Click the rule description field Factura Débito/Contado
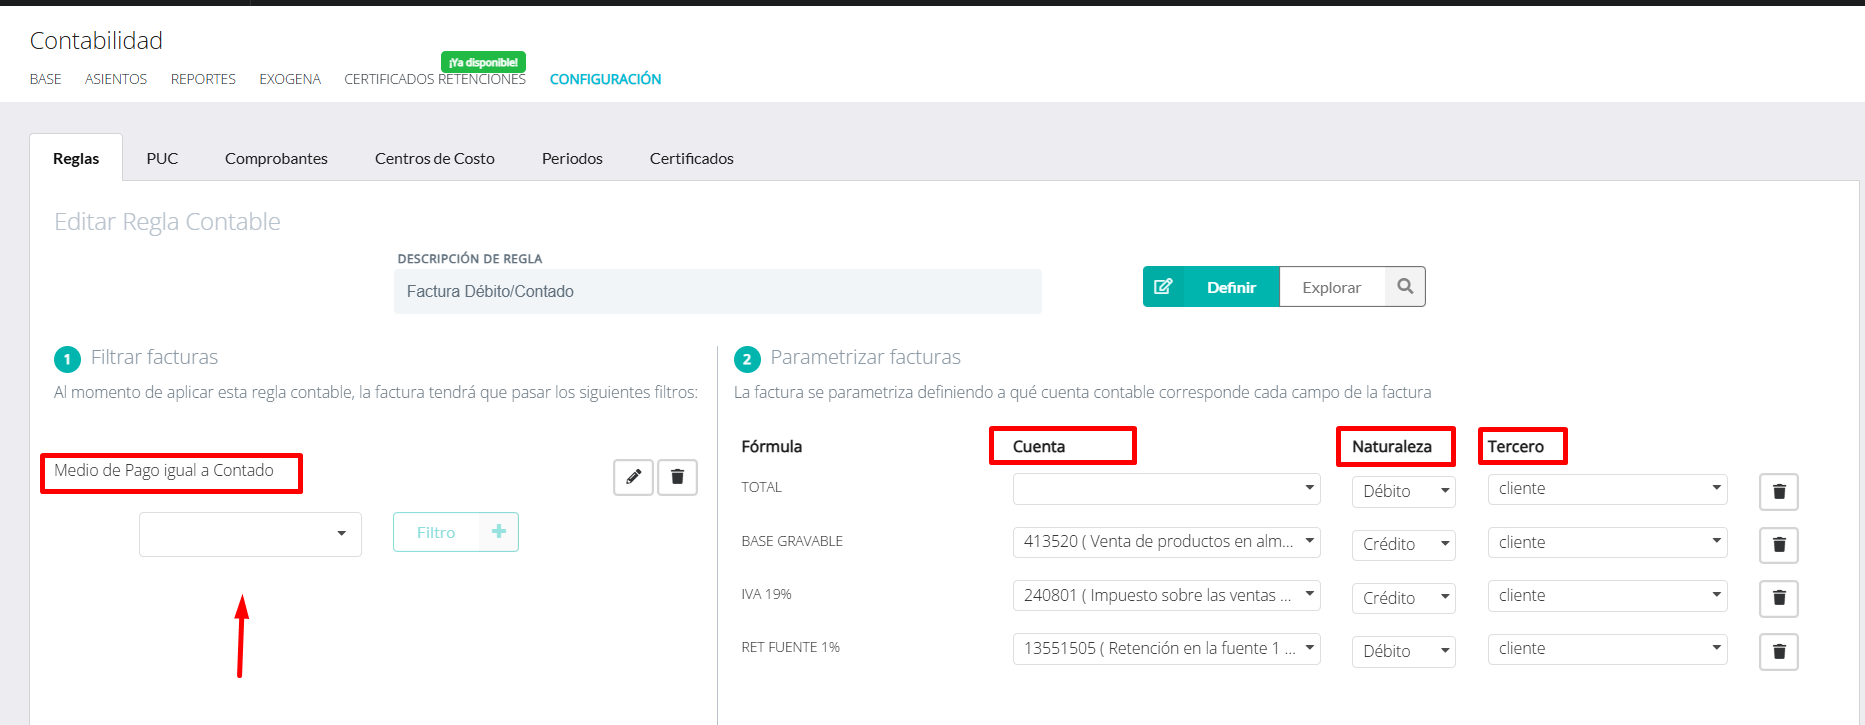Viewport: 1865px width, 725px height. (x=718, y=291)
